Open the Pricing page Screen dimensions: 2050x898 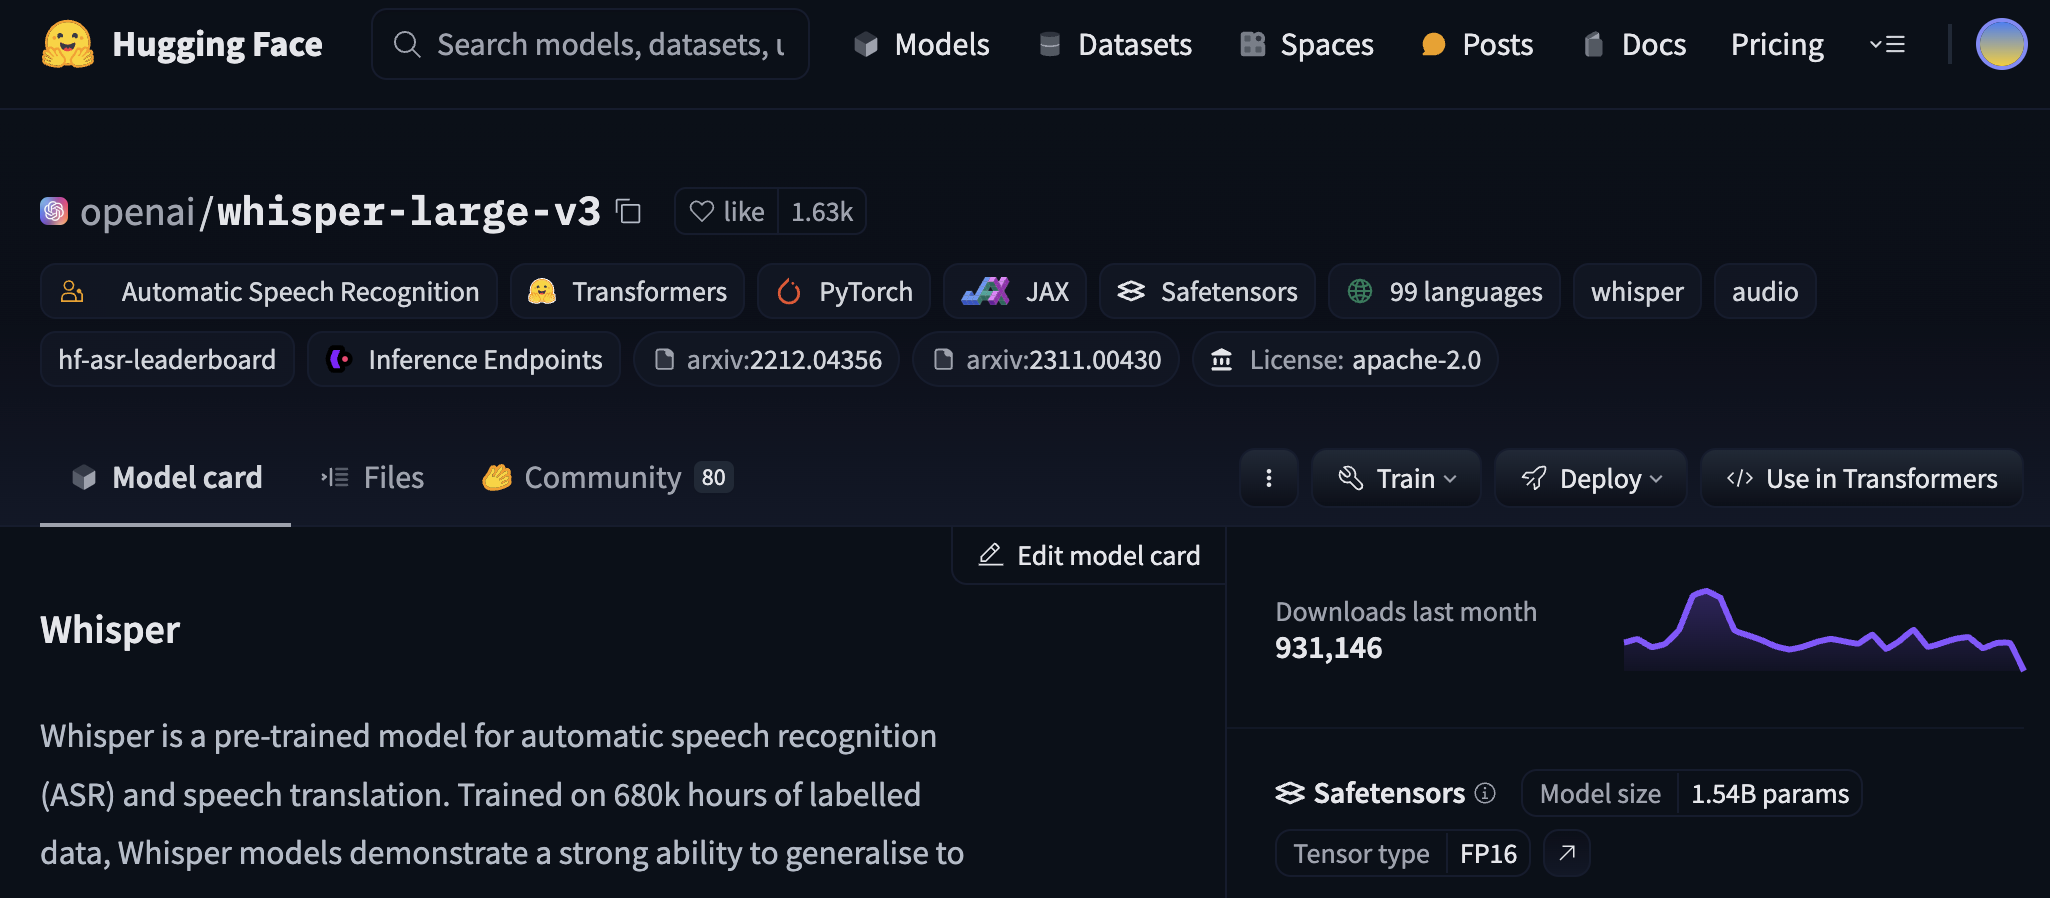click(1777, 44)
